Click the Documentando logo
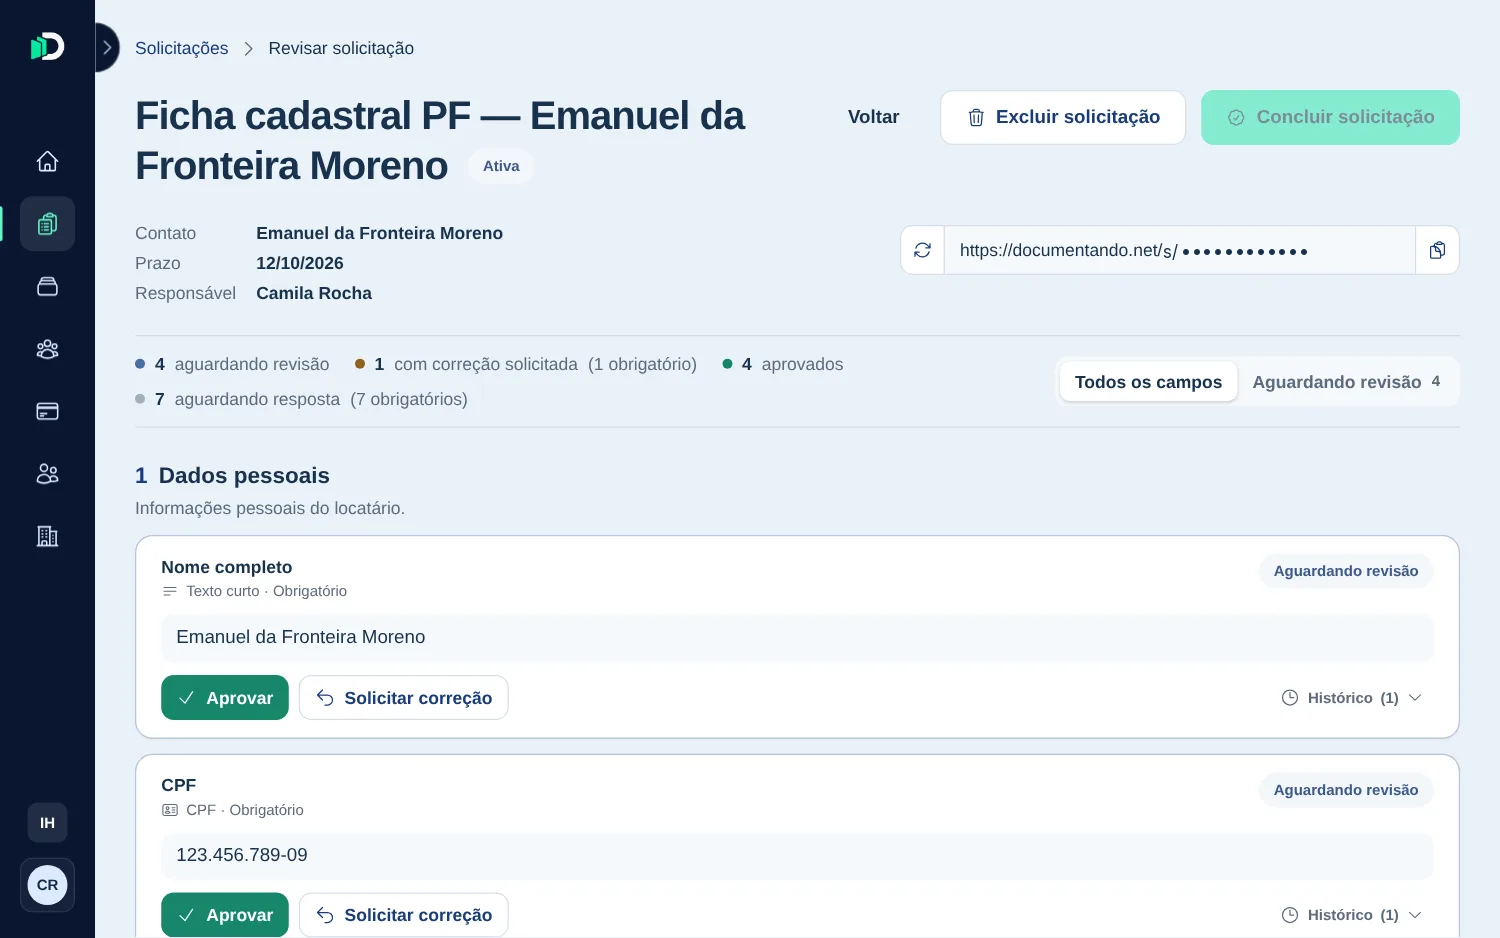Image resolution: width=1500 pixels, height=938 pixels. point(47,46)
